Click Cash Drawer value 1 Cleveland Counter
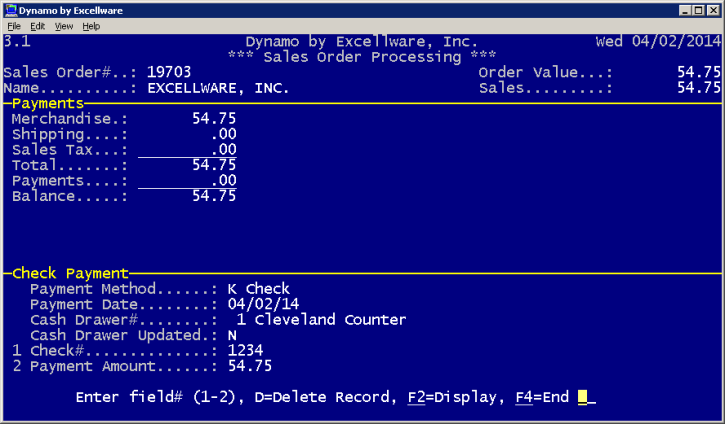 [321, 320]
